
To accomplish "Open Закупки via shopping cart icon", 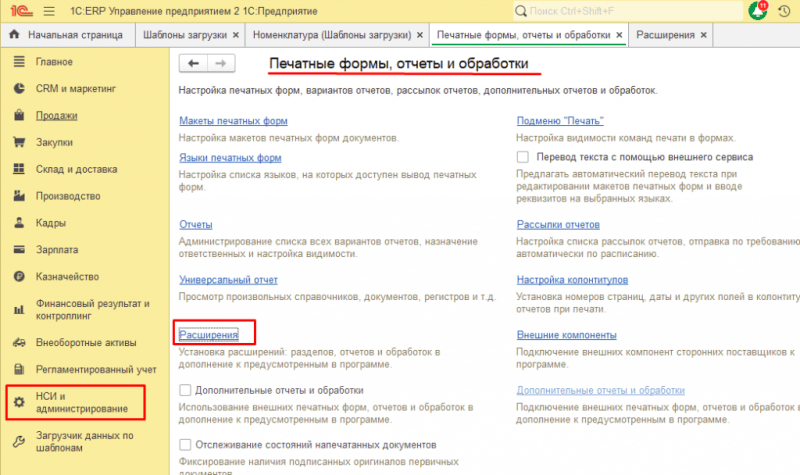I will coord(17,142).
